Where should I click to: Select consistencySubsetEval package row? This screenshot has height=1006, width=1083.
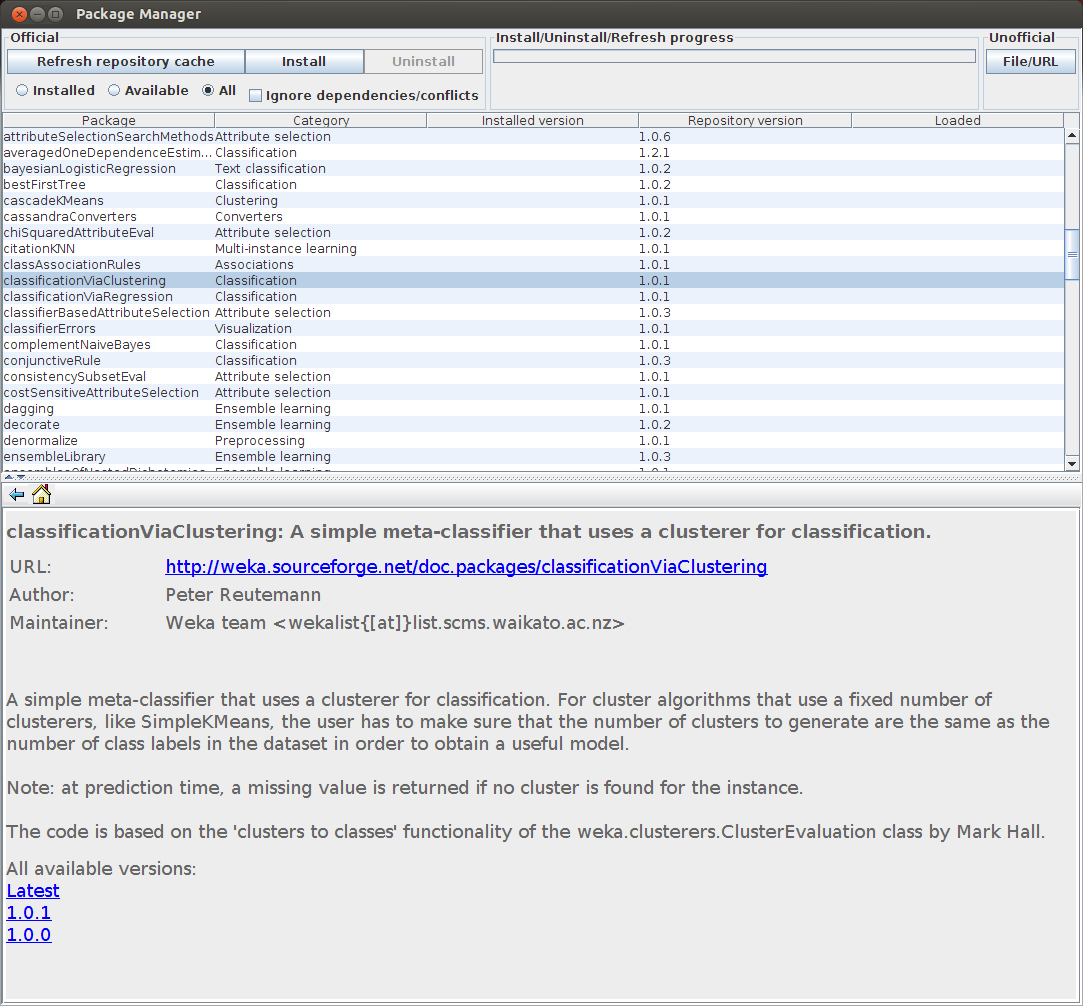[x=533, y=376]
